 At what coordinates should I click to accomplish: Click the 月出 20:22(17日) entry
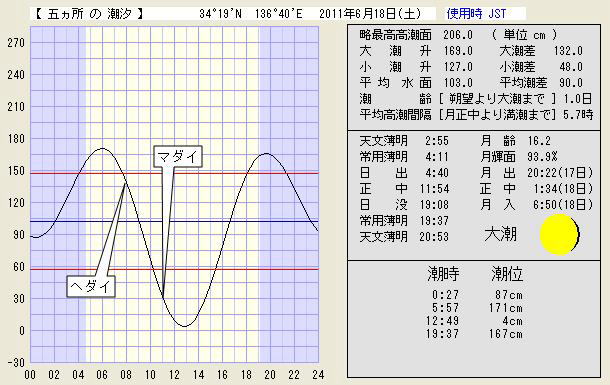coord(536,173)
